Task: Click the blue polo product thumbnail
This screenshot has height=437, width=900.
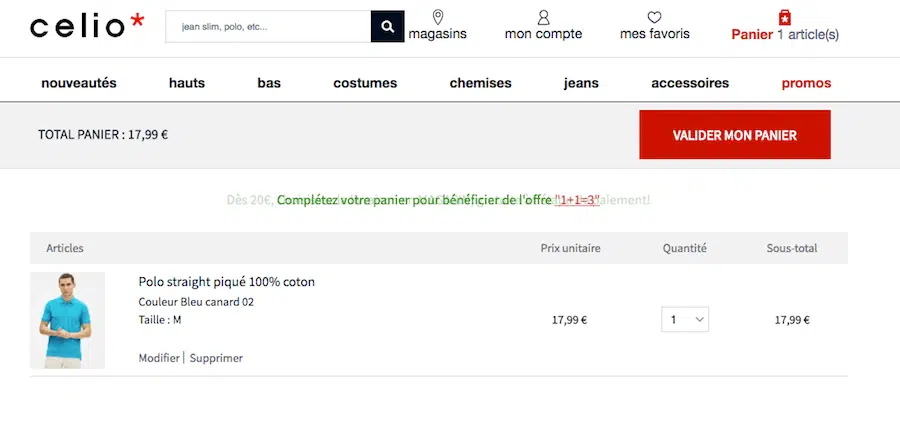Action: tap(67, 320)
